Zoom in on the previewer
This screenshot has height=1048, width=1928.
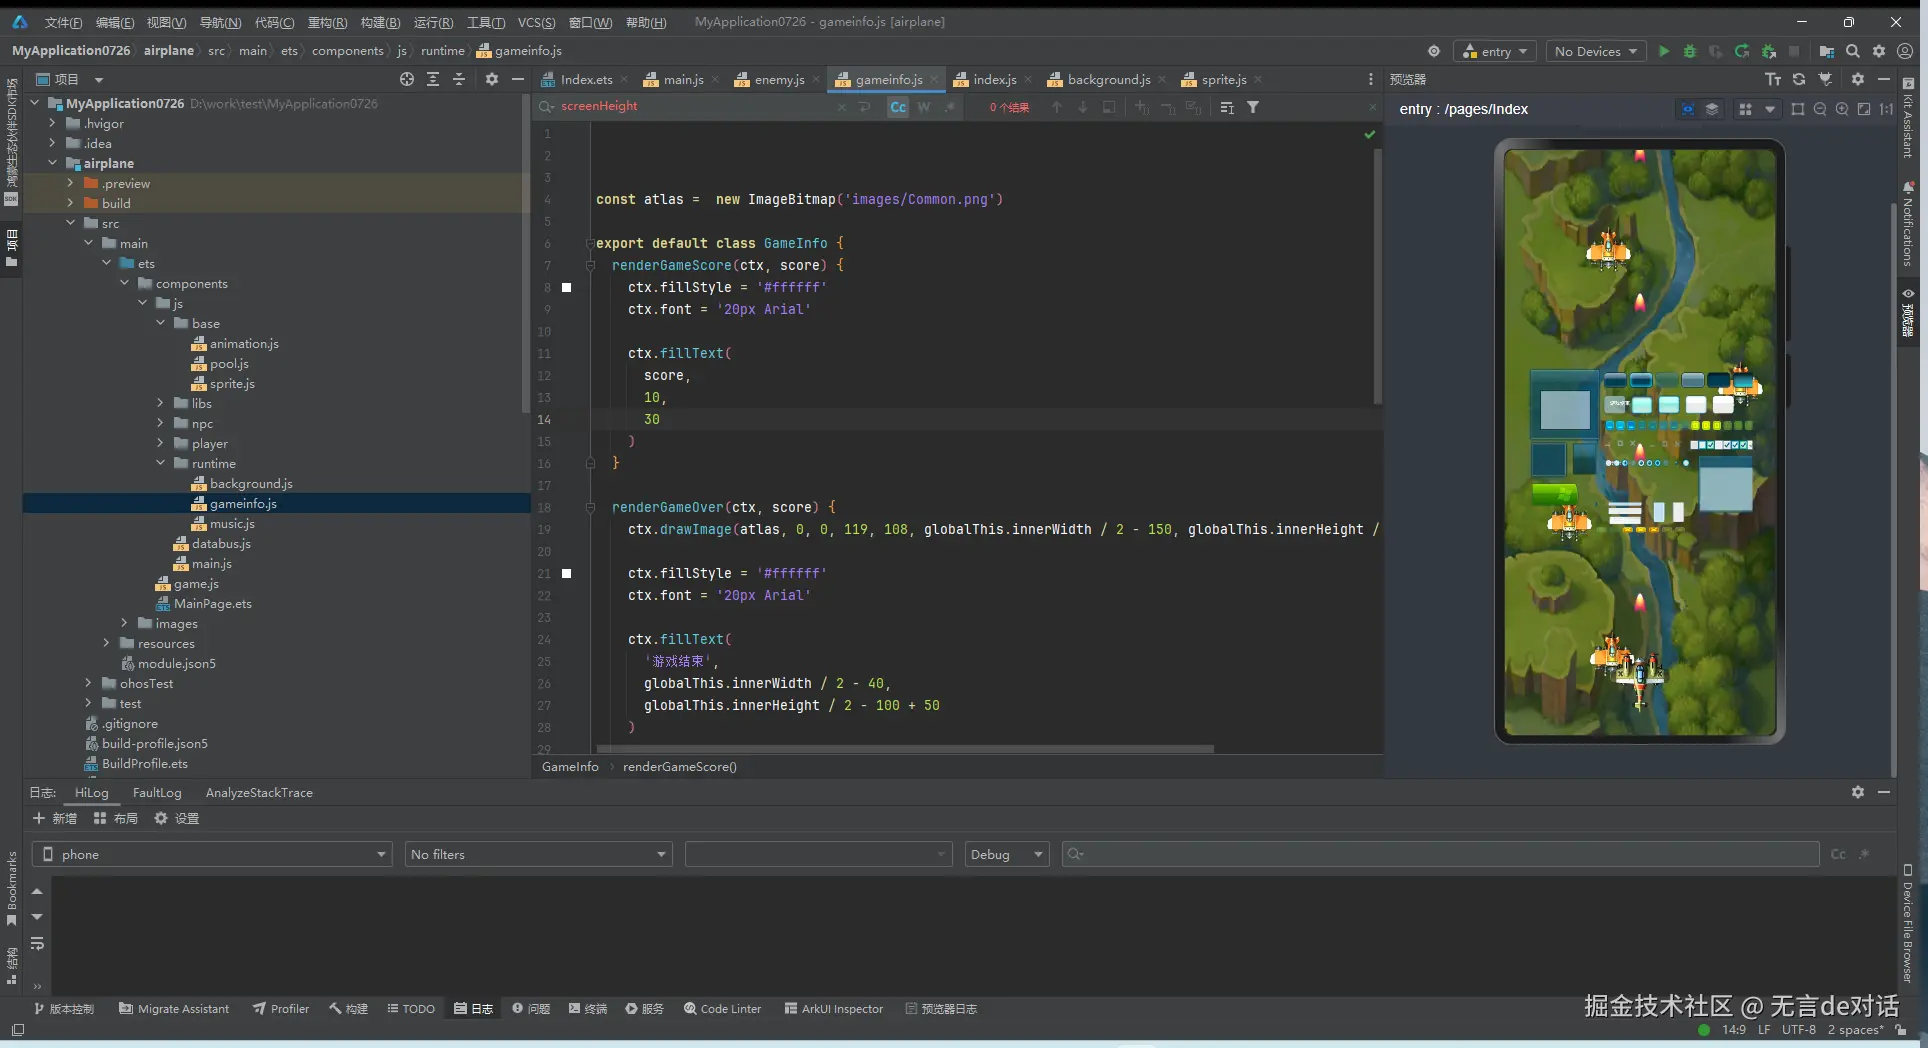(1842, 109)
